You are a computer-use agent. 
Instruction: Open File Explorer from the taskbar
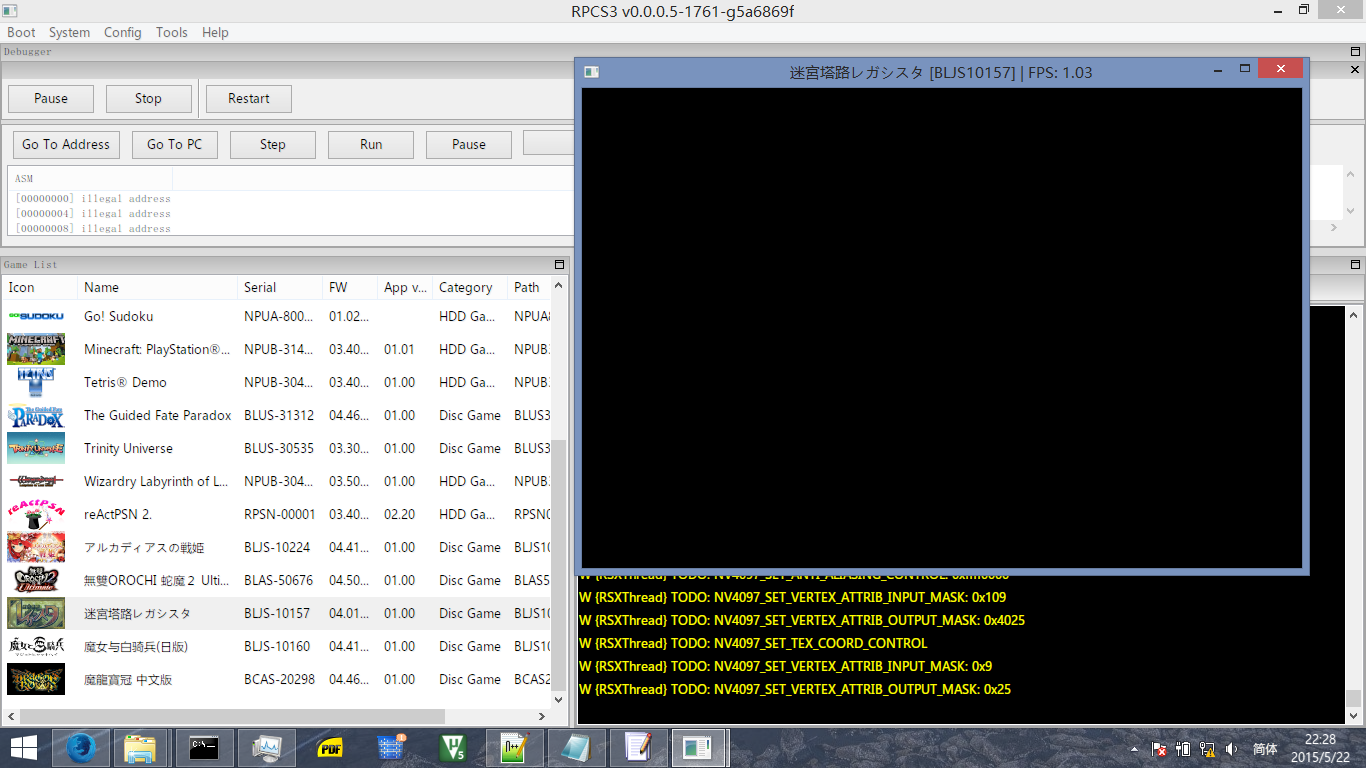[x=140, y=748]
